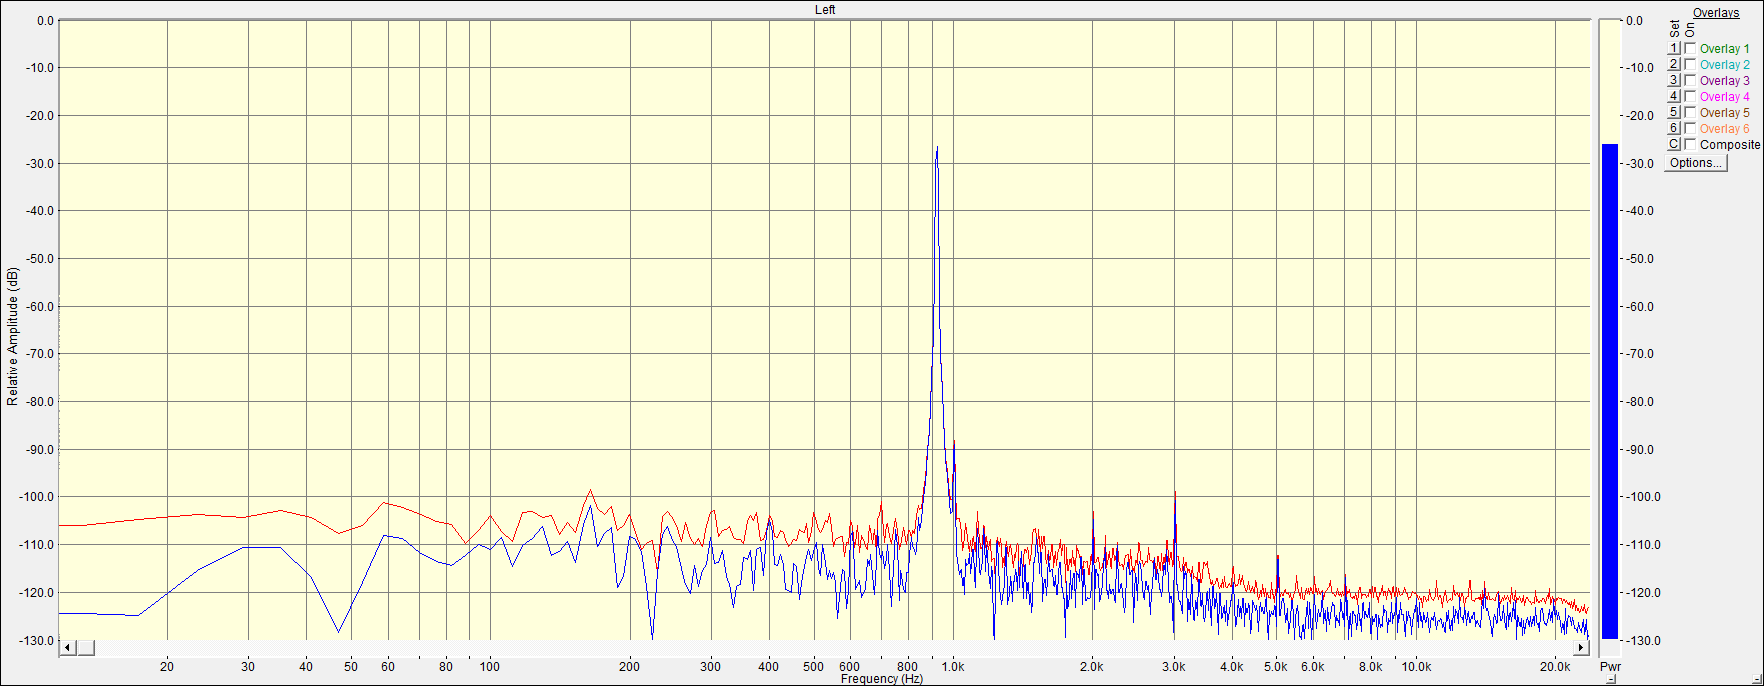Click the horizontal scrollbar thumb
The width and height of the screenshot is (1764, 686).
[86, 648]
